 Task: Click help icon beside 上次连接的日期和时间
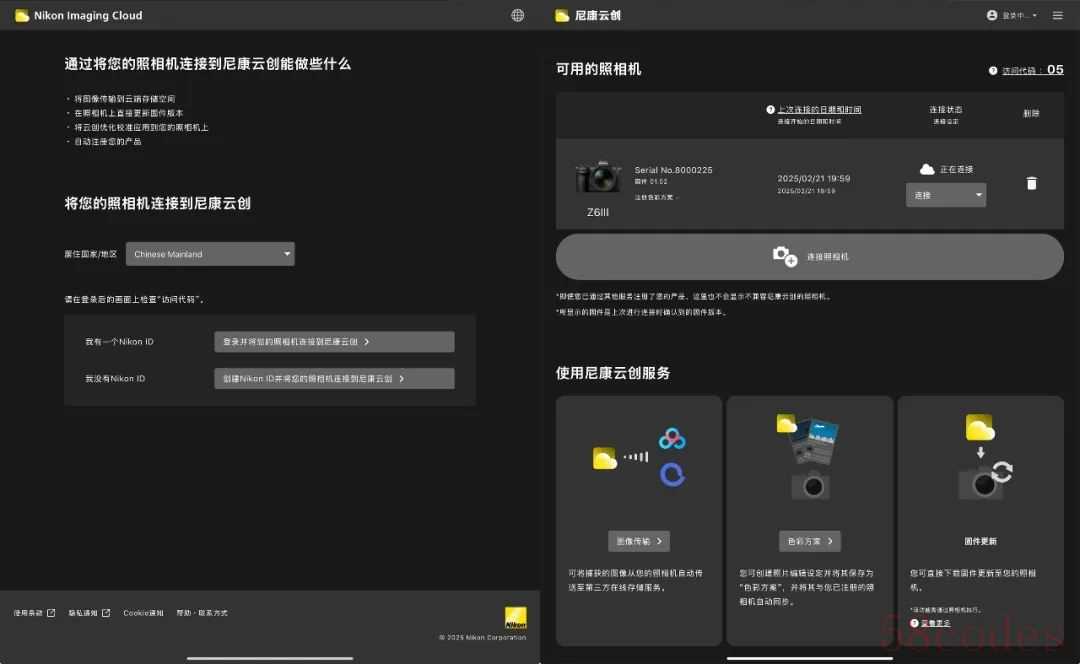[x=771, y=110]
